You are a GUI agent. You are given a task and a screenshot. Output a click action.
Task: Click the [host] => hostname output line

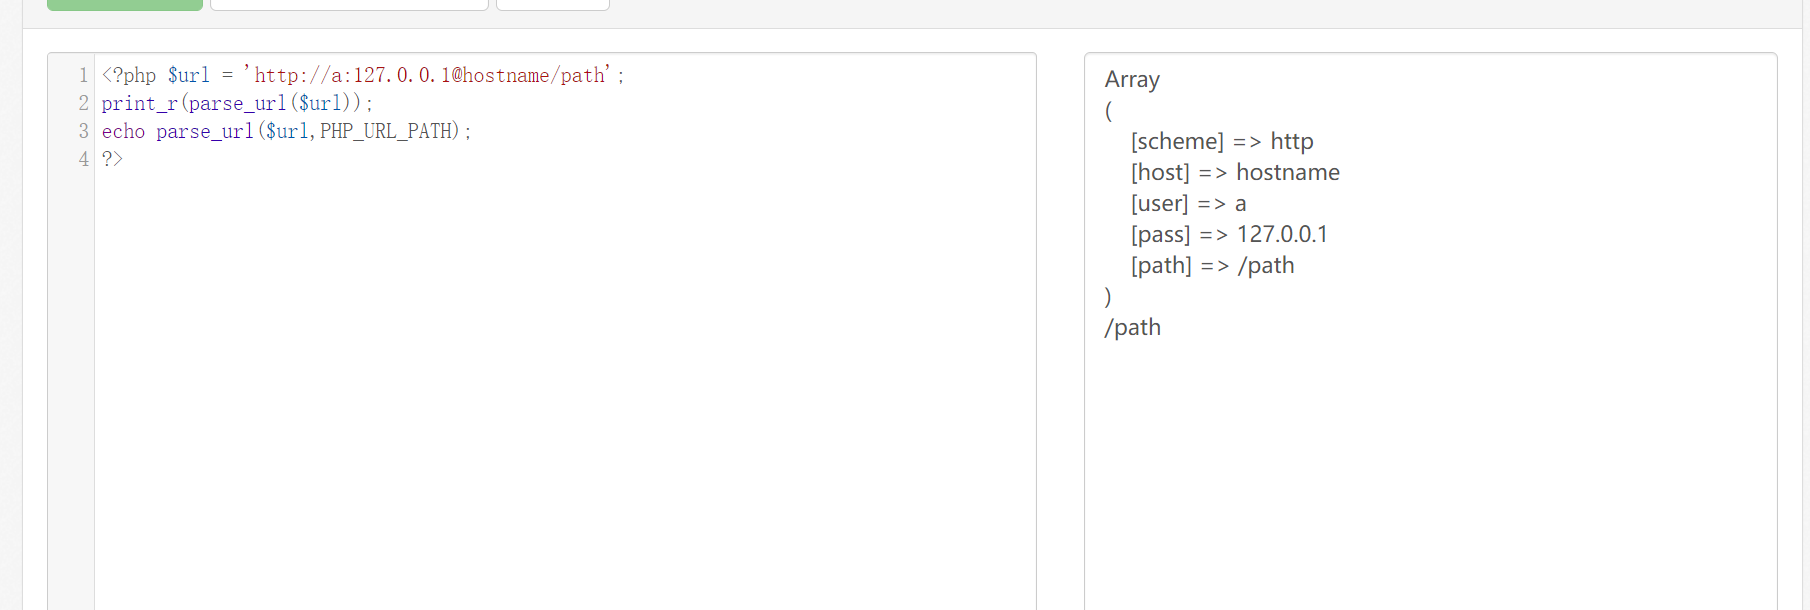tap(1235, 173)
